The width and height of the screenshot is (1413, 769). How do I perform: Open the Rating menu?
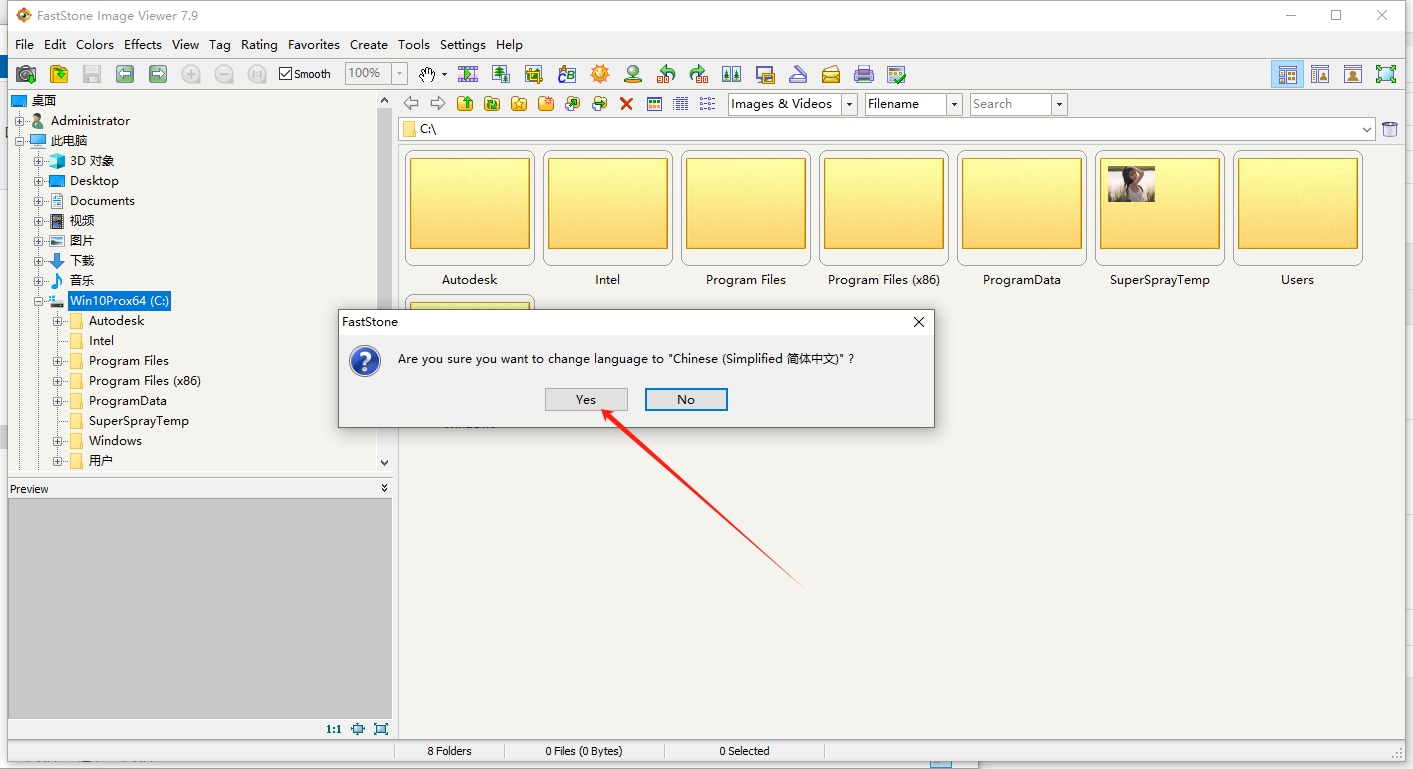[x=259, y=45]
